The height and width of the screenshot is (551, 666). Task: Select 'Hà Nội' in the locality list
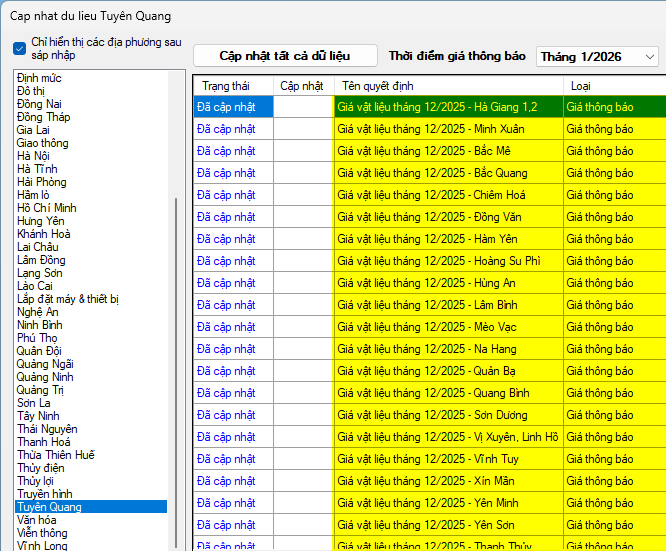pos(34,155)
